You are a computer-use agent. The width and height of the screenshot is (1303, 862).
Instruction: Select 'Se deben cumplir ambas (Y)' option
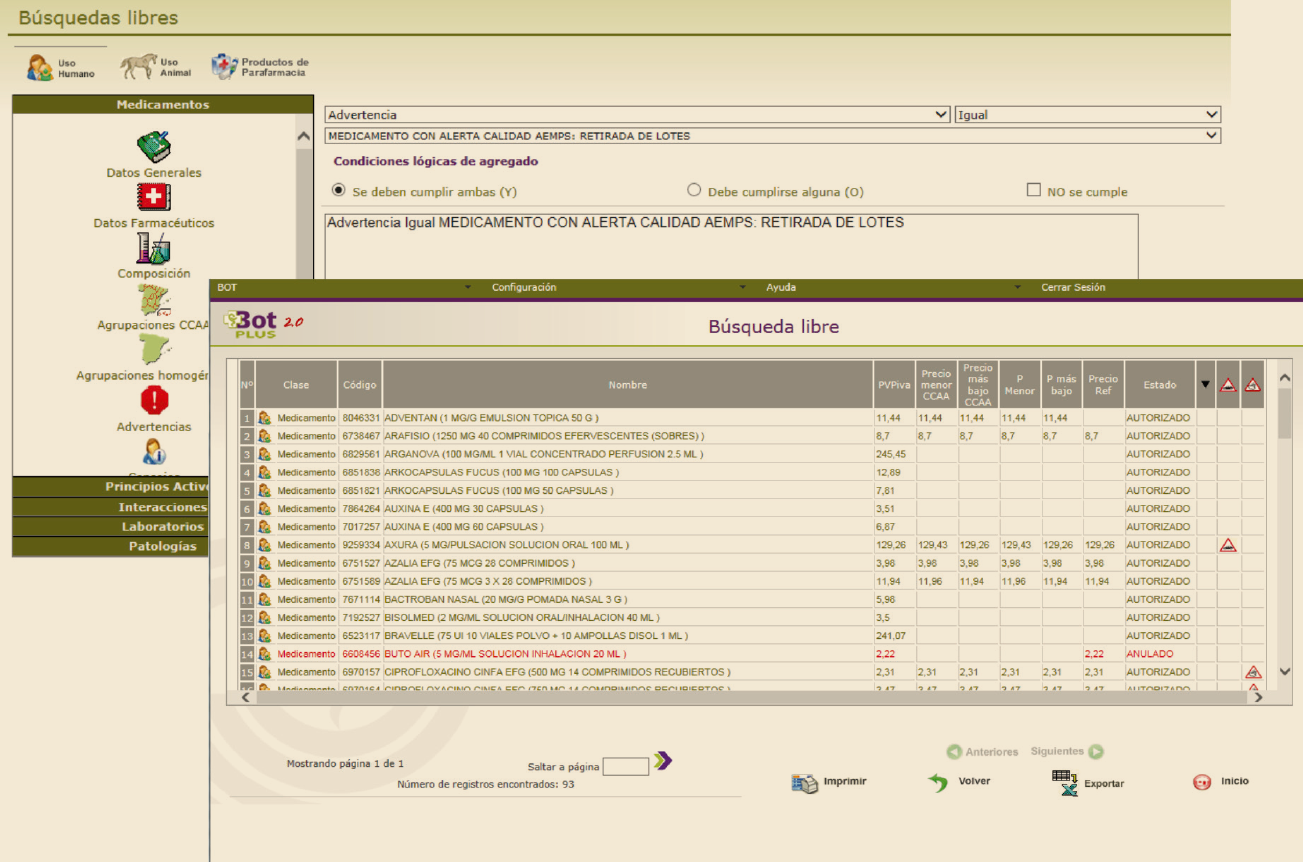pyautogui.click(x=339, y=190)
